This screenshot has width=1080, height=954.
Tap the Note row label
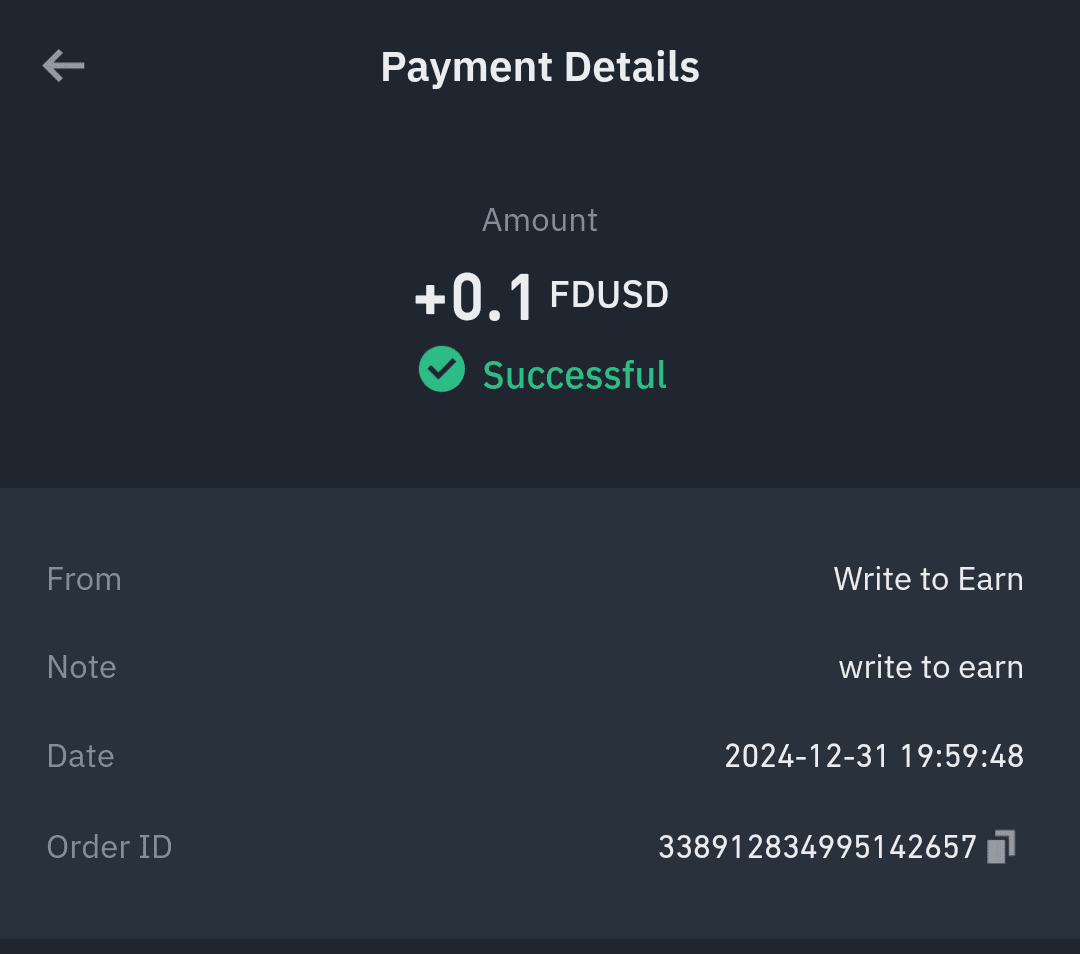coord(81,667)
